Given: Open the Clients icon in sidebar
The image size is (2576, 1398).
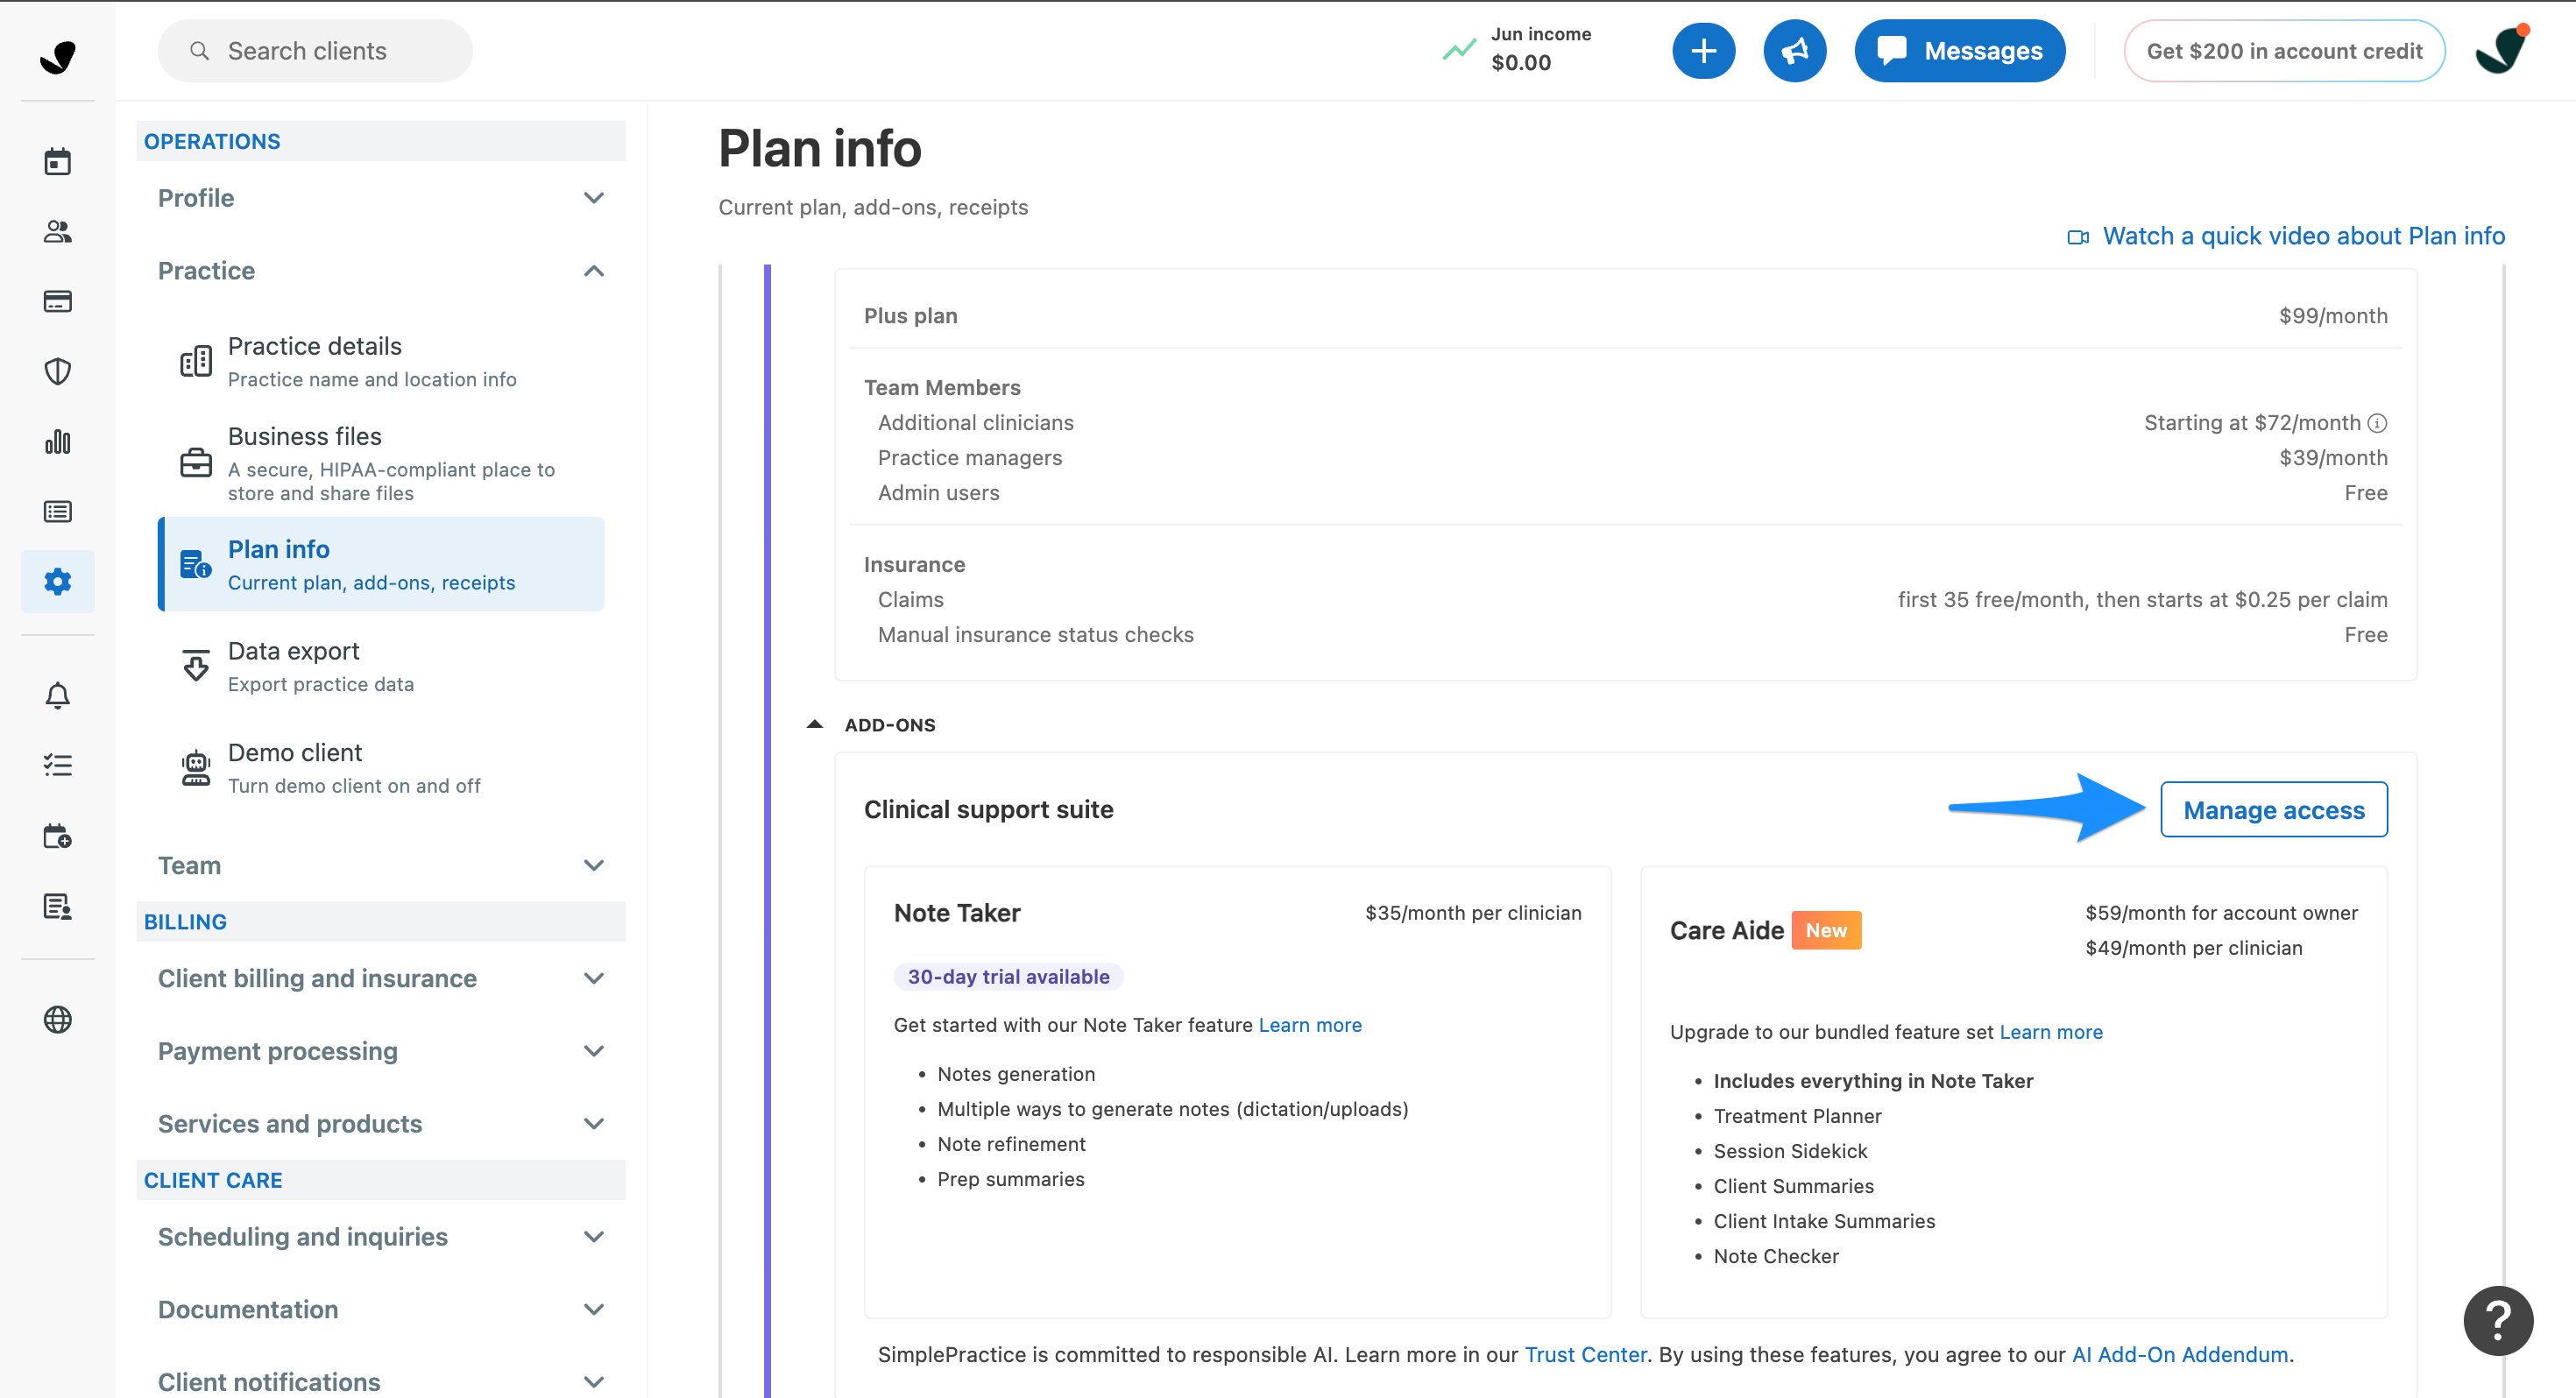Looking at the screenshot, I should [57, 231].
